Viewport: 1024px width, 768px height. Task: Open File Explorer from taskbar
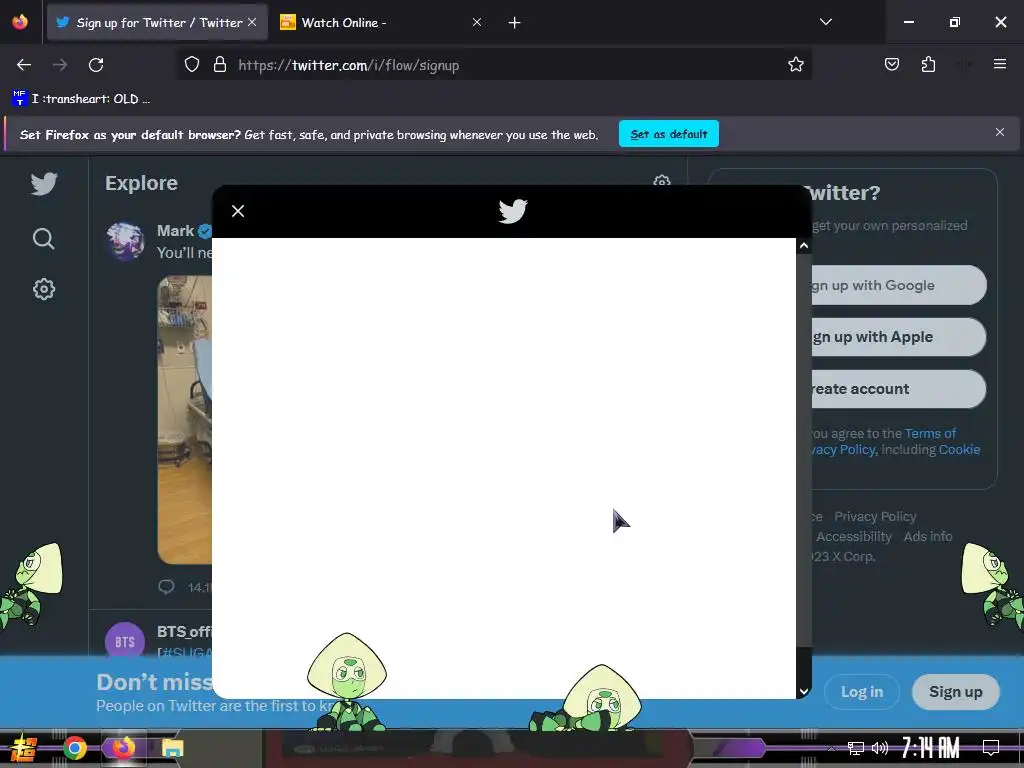click(173, 748)
